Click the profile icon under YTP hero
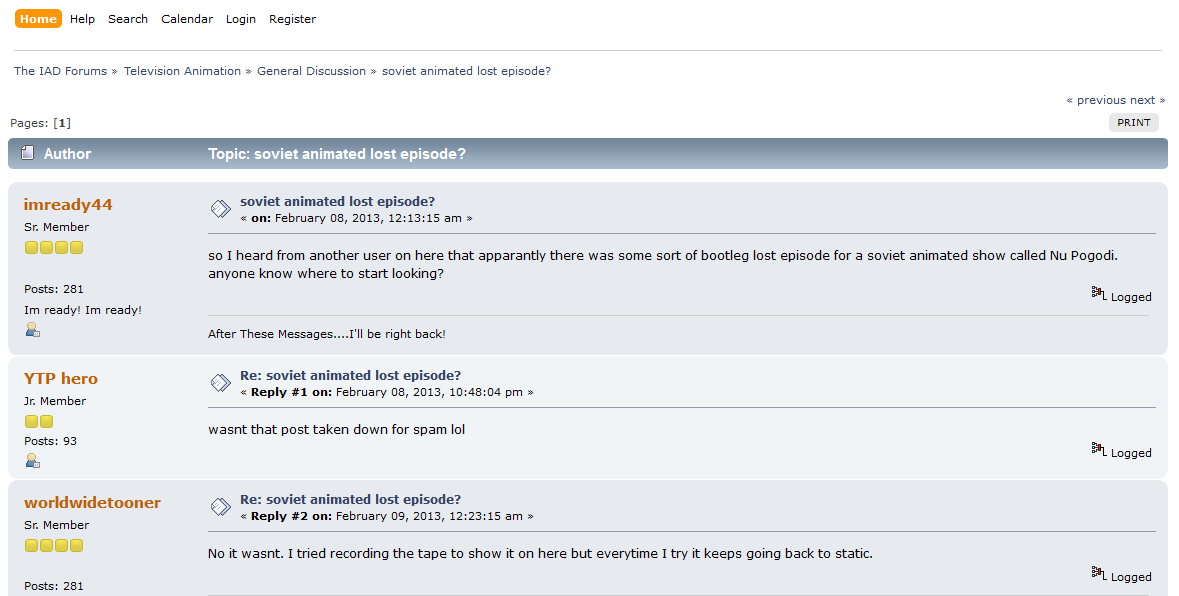 point(32,461)
